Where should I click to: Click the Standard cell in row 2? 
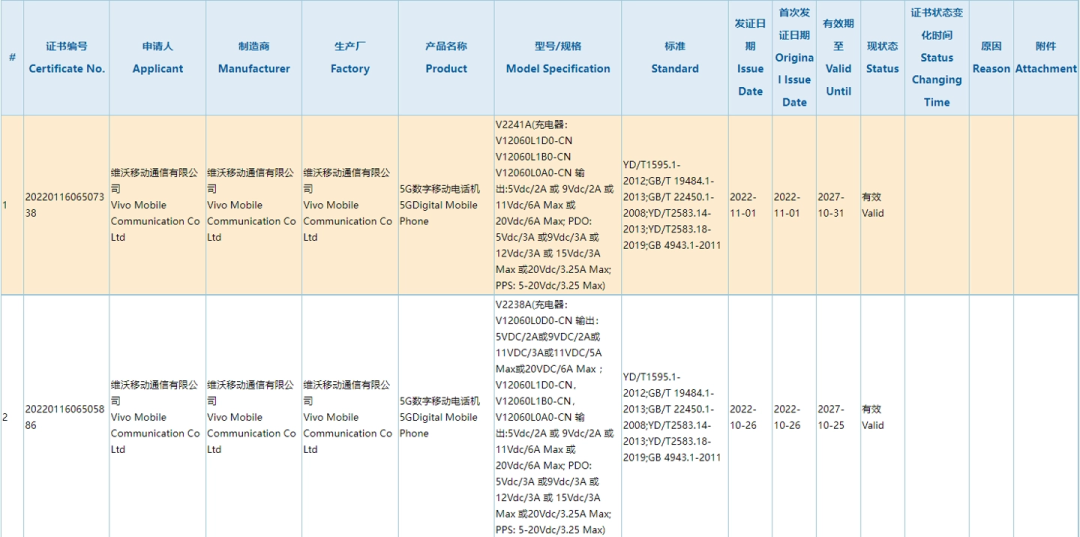coord(675,417)
